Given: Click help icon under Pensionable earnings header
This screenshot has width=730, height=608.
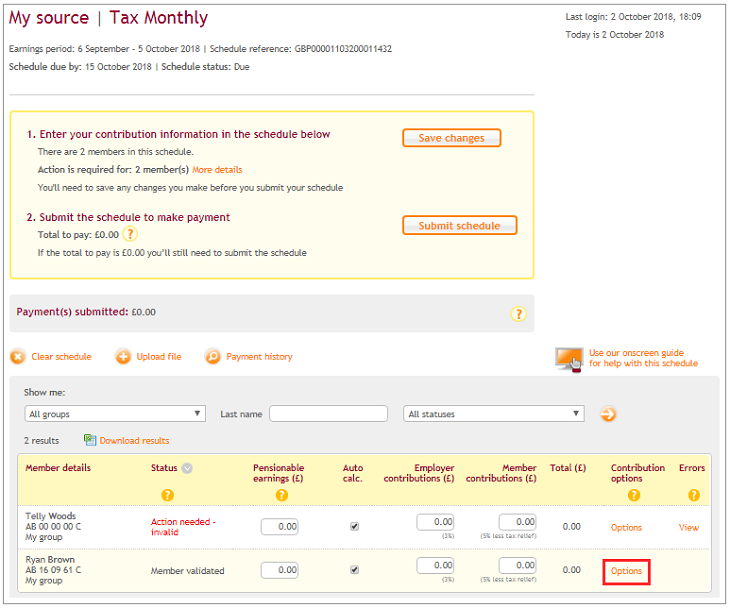Looking at the screenshot, I should pyautogui.click(x=282, y=495).
